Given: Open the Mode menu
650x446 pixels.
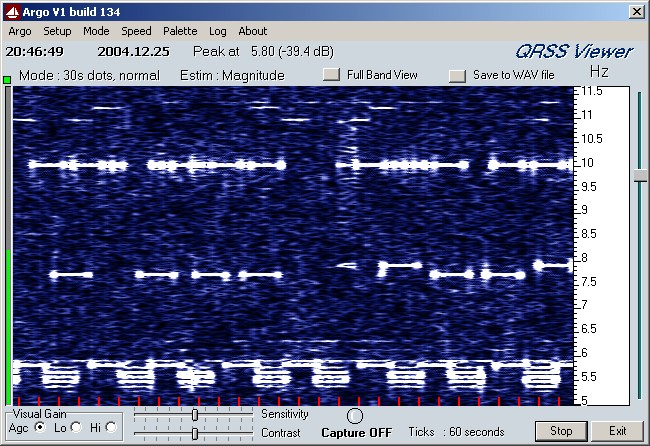Looking at the screenshot, I should [96, 31].
